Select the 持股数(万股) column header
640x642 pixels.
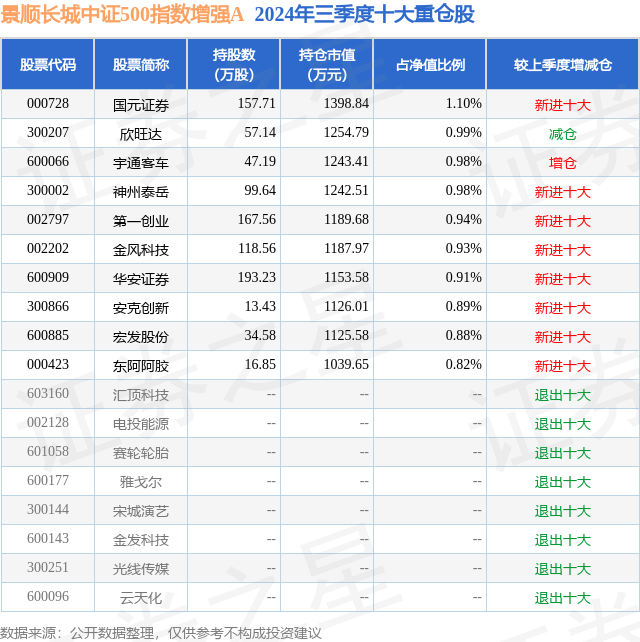(x=234, y=65)
